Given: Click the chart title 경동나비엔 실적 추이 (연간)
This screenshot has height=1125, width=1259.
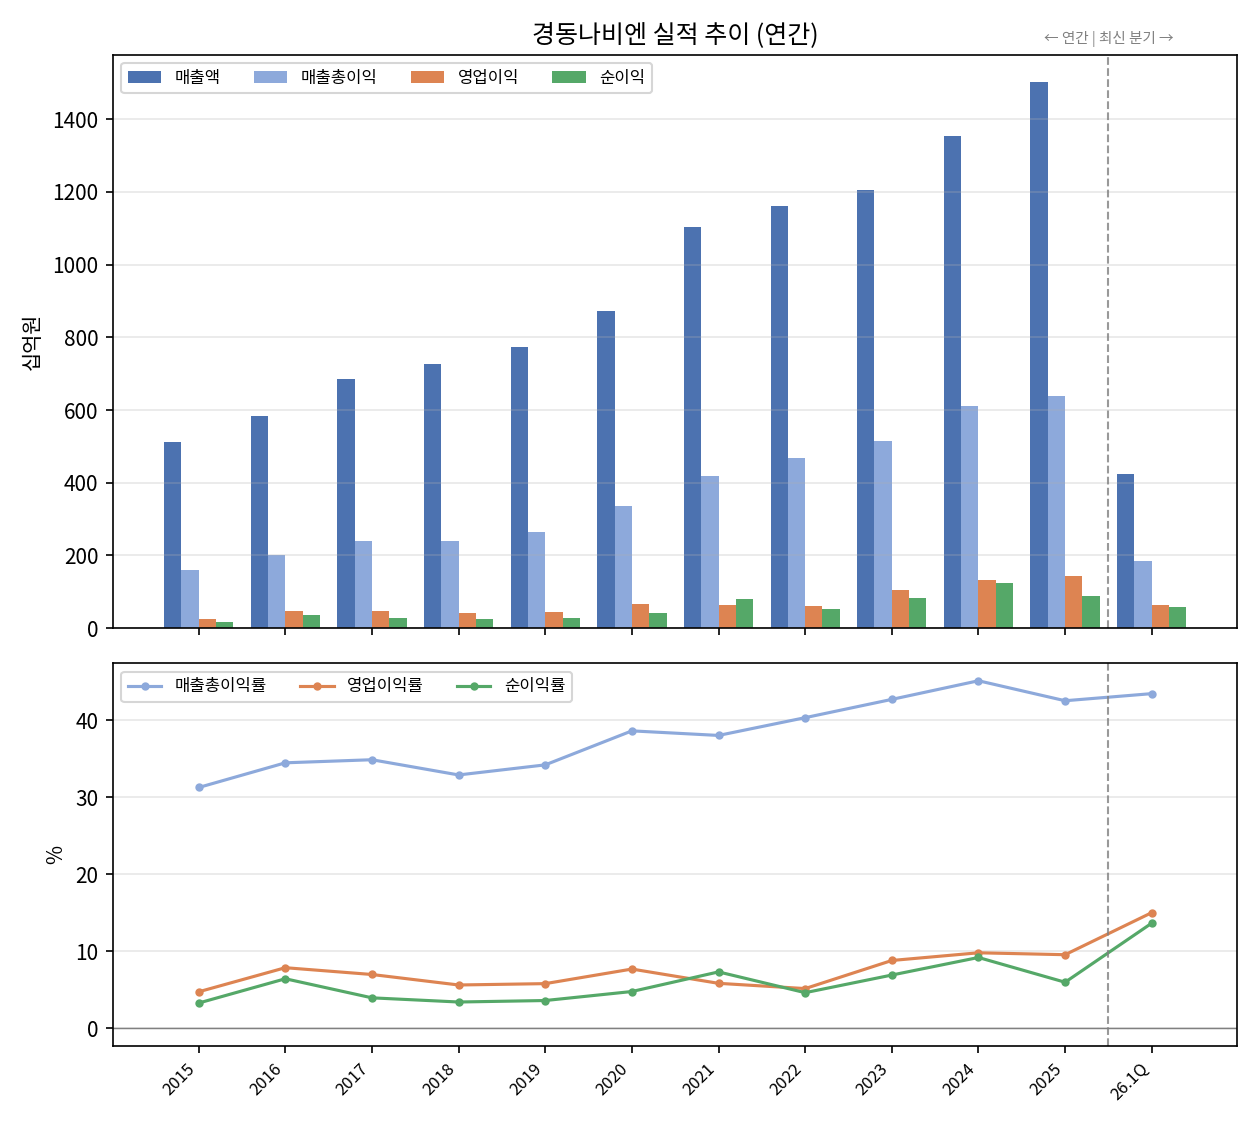Looking at the screenshot, I should click(675, 34).
